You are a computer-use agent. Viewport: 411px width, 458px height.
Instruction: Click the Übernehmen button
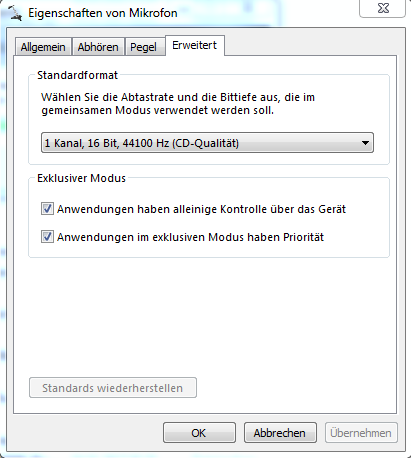(361, 433)
